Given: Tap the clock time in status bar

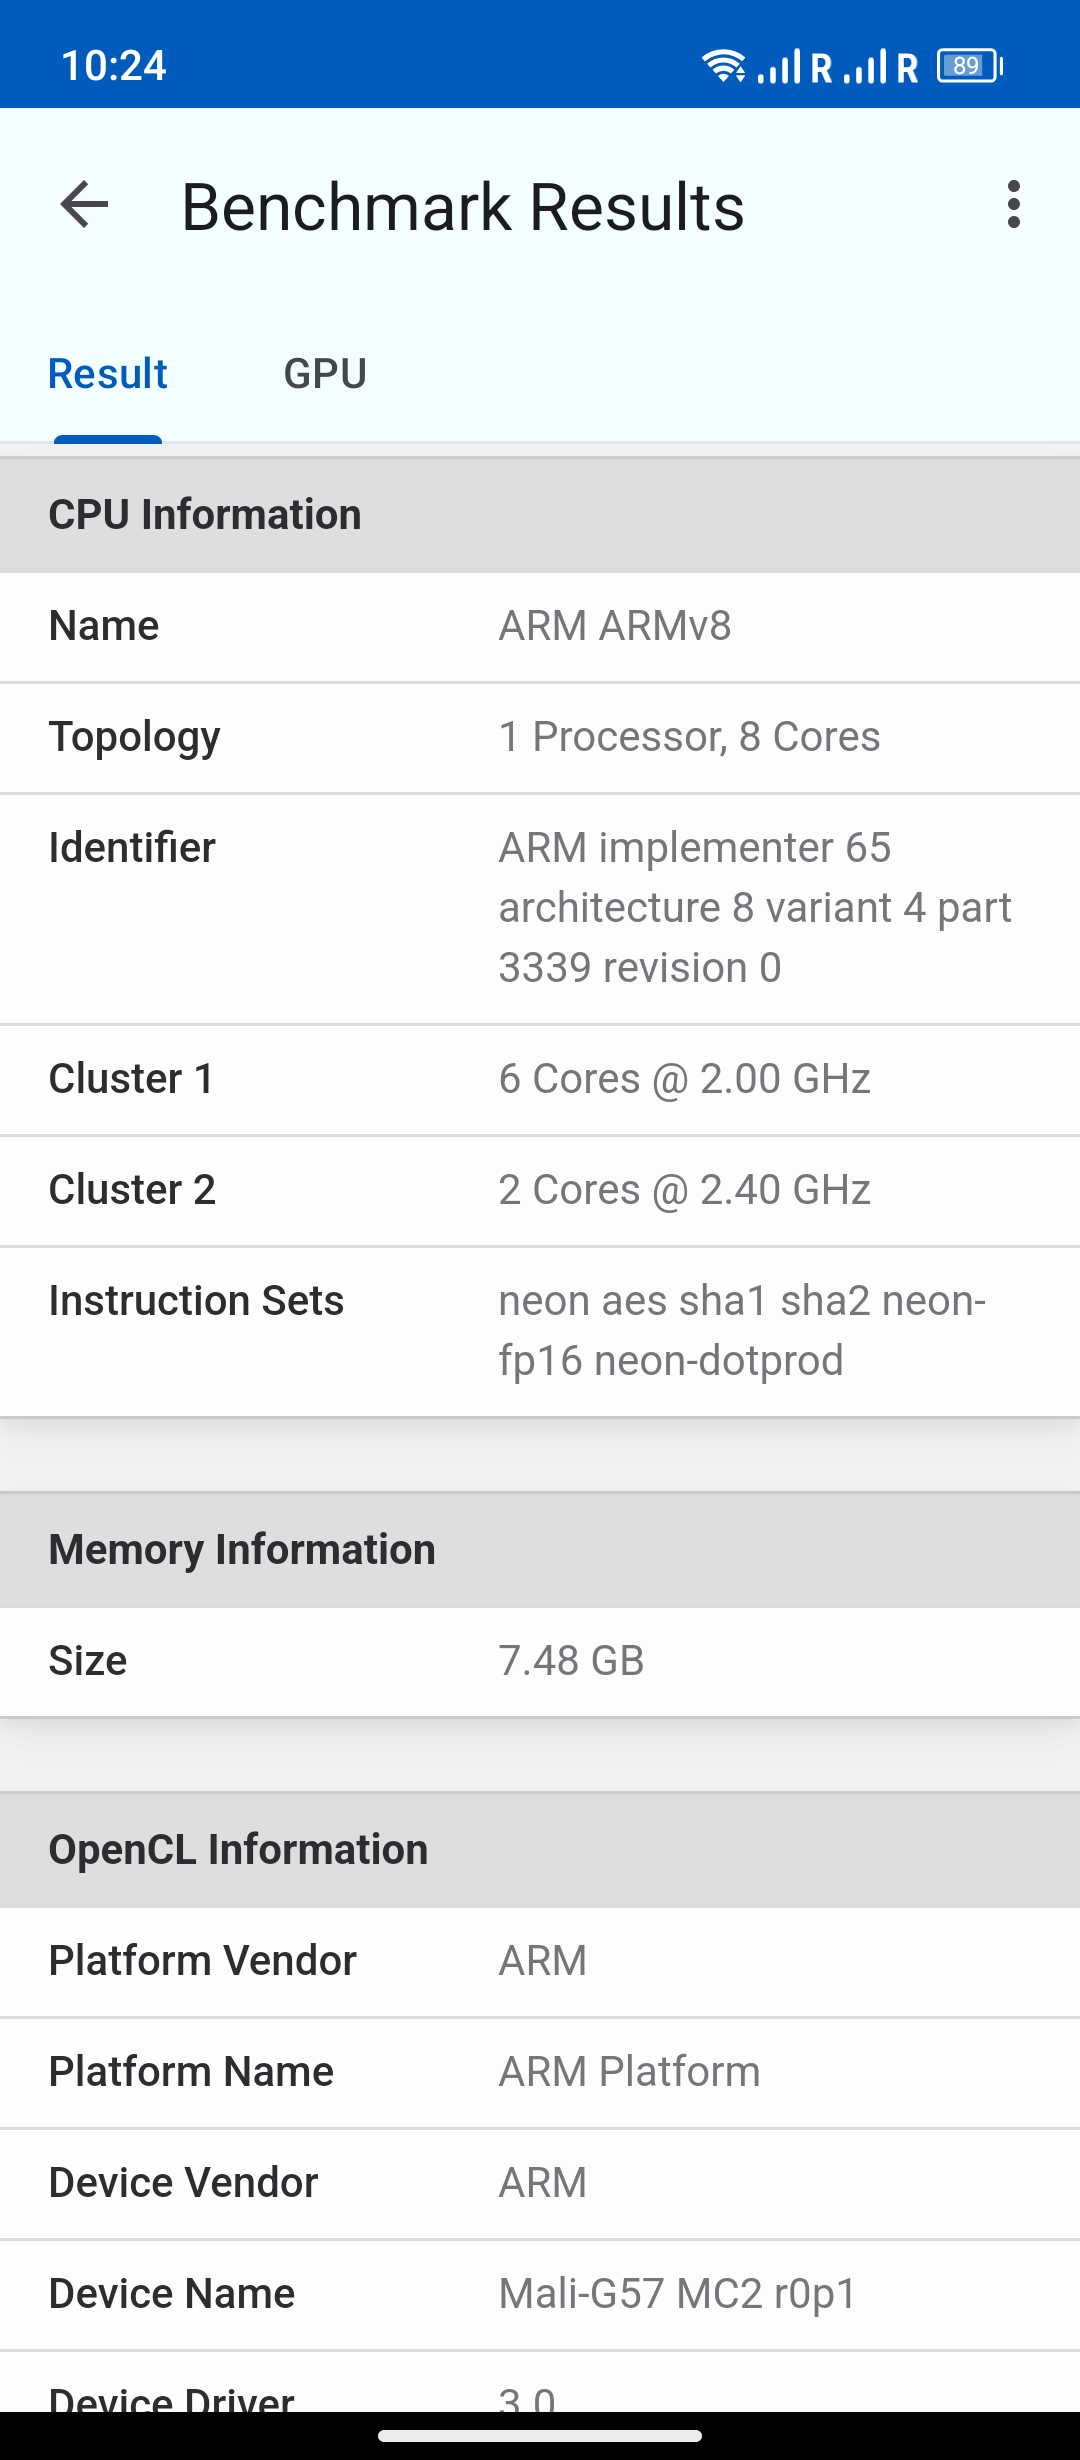Looking at the screenshot, I should (113, 66).
